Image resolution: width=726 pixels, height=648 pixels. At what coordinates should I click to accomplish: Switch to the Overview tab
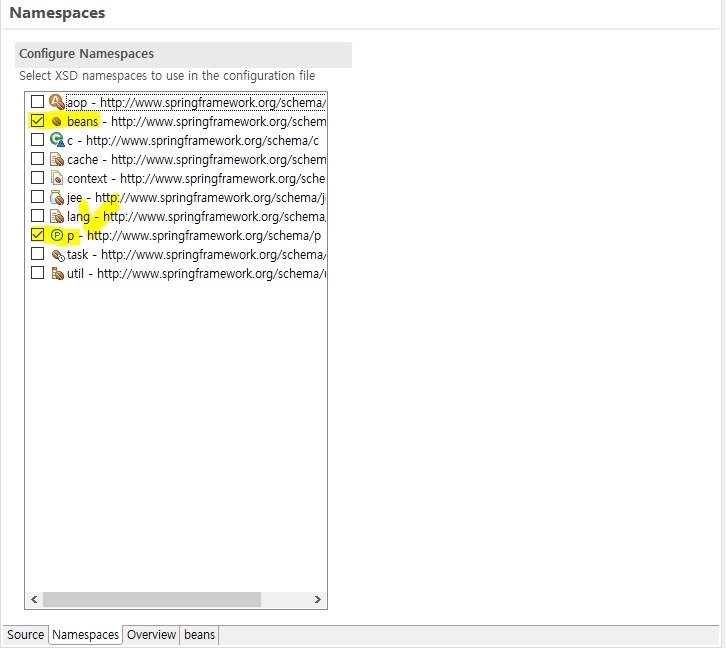151,635
